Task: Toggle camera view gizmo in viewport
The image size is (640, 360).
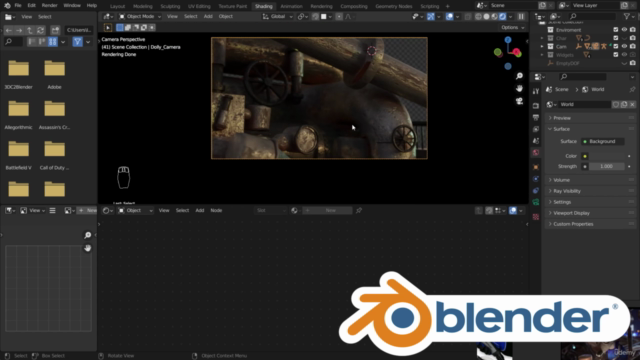Action: click(x=519, y=101)
